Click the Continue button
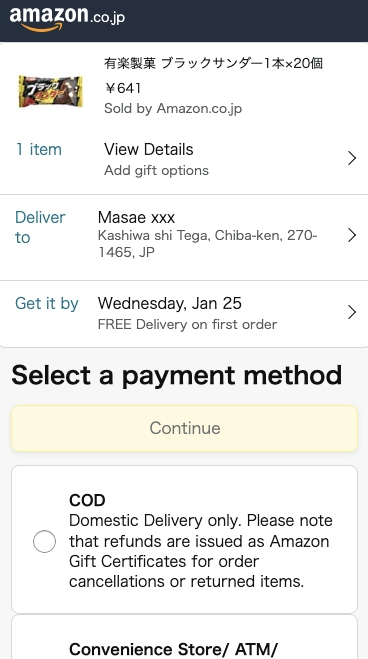368x659 pixels. click(x=184, y=428)
